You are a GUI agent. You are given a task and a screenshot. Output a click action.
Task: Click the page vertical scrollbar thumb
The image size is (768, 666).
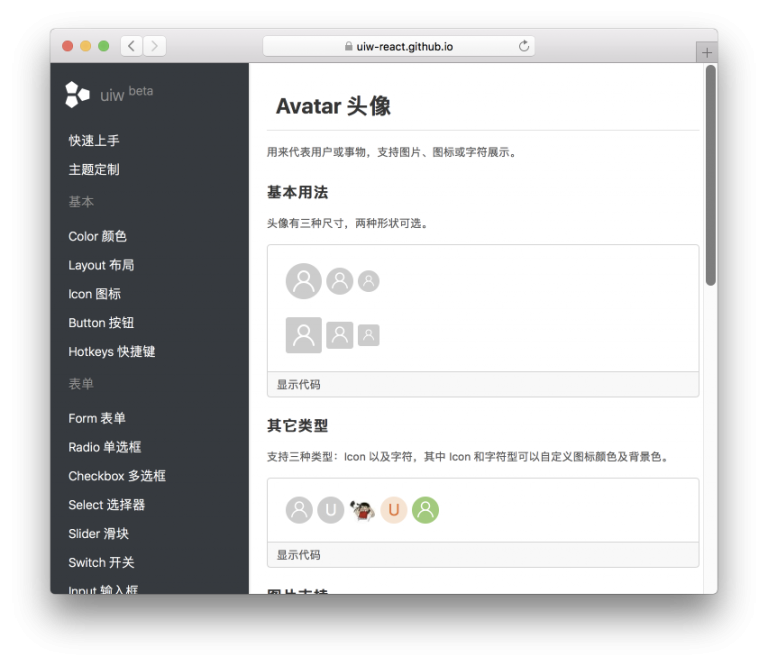click(711, 175)
